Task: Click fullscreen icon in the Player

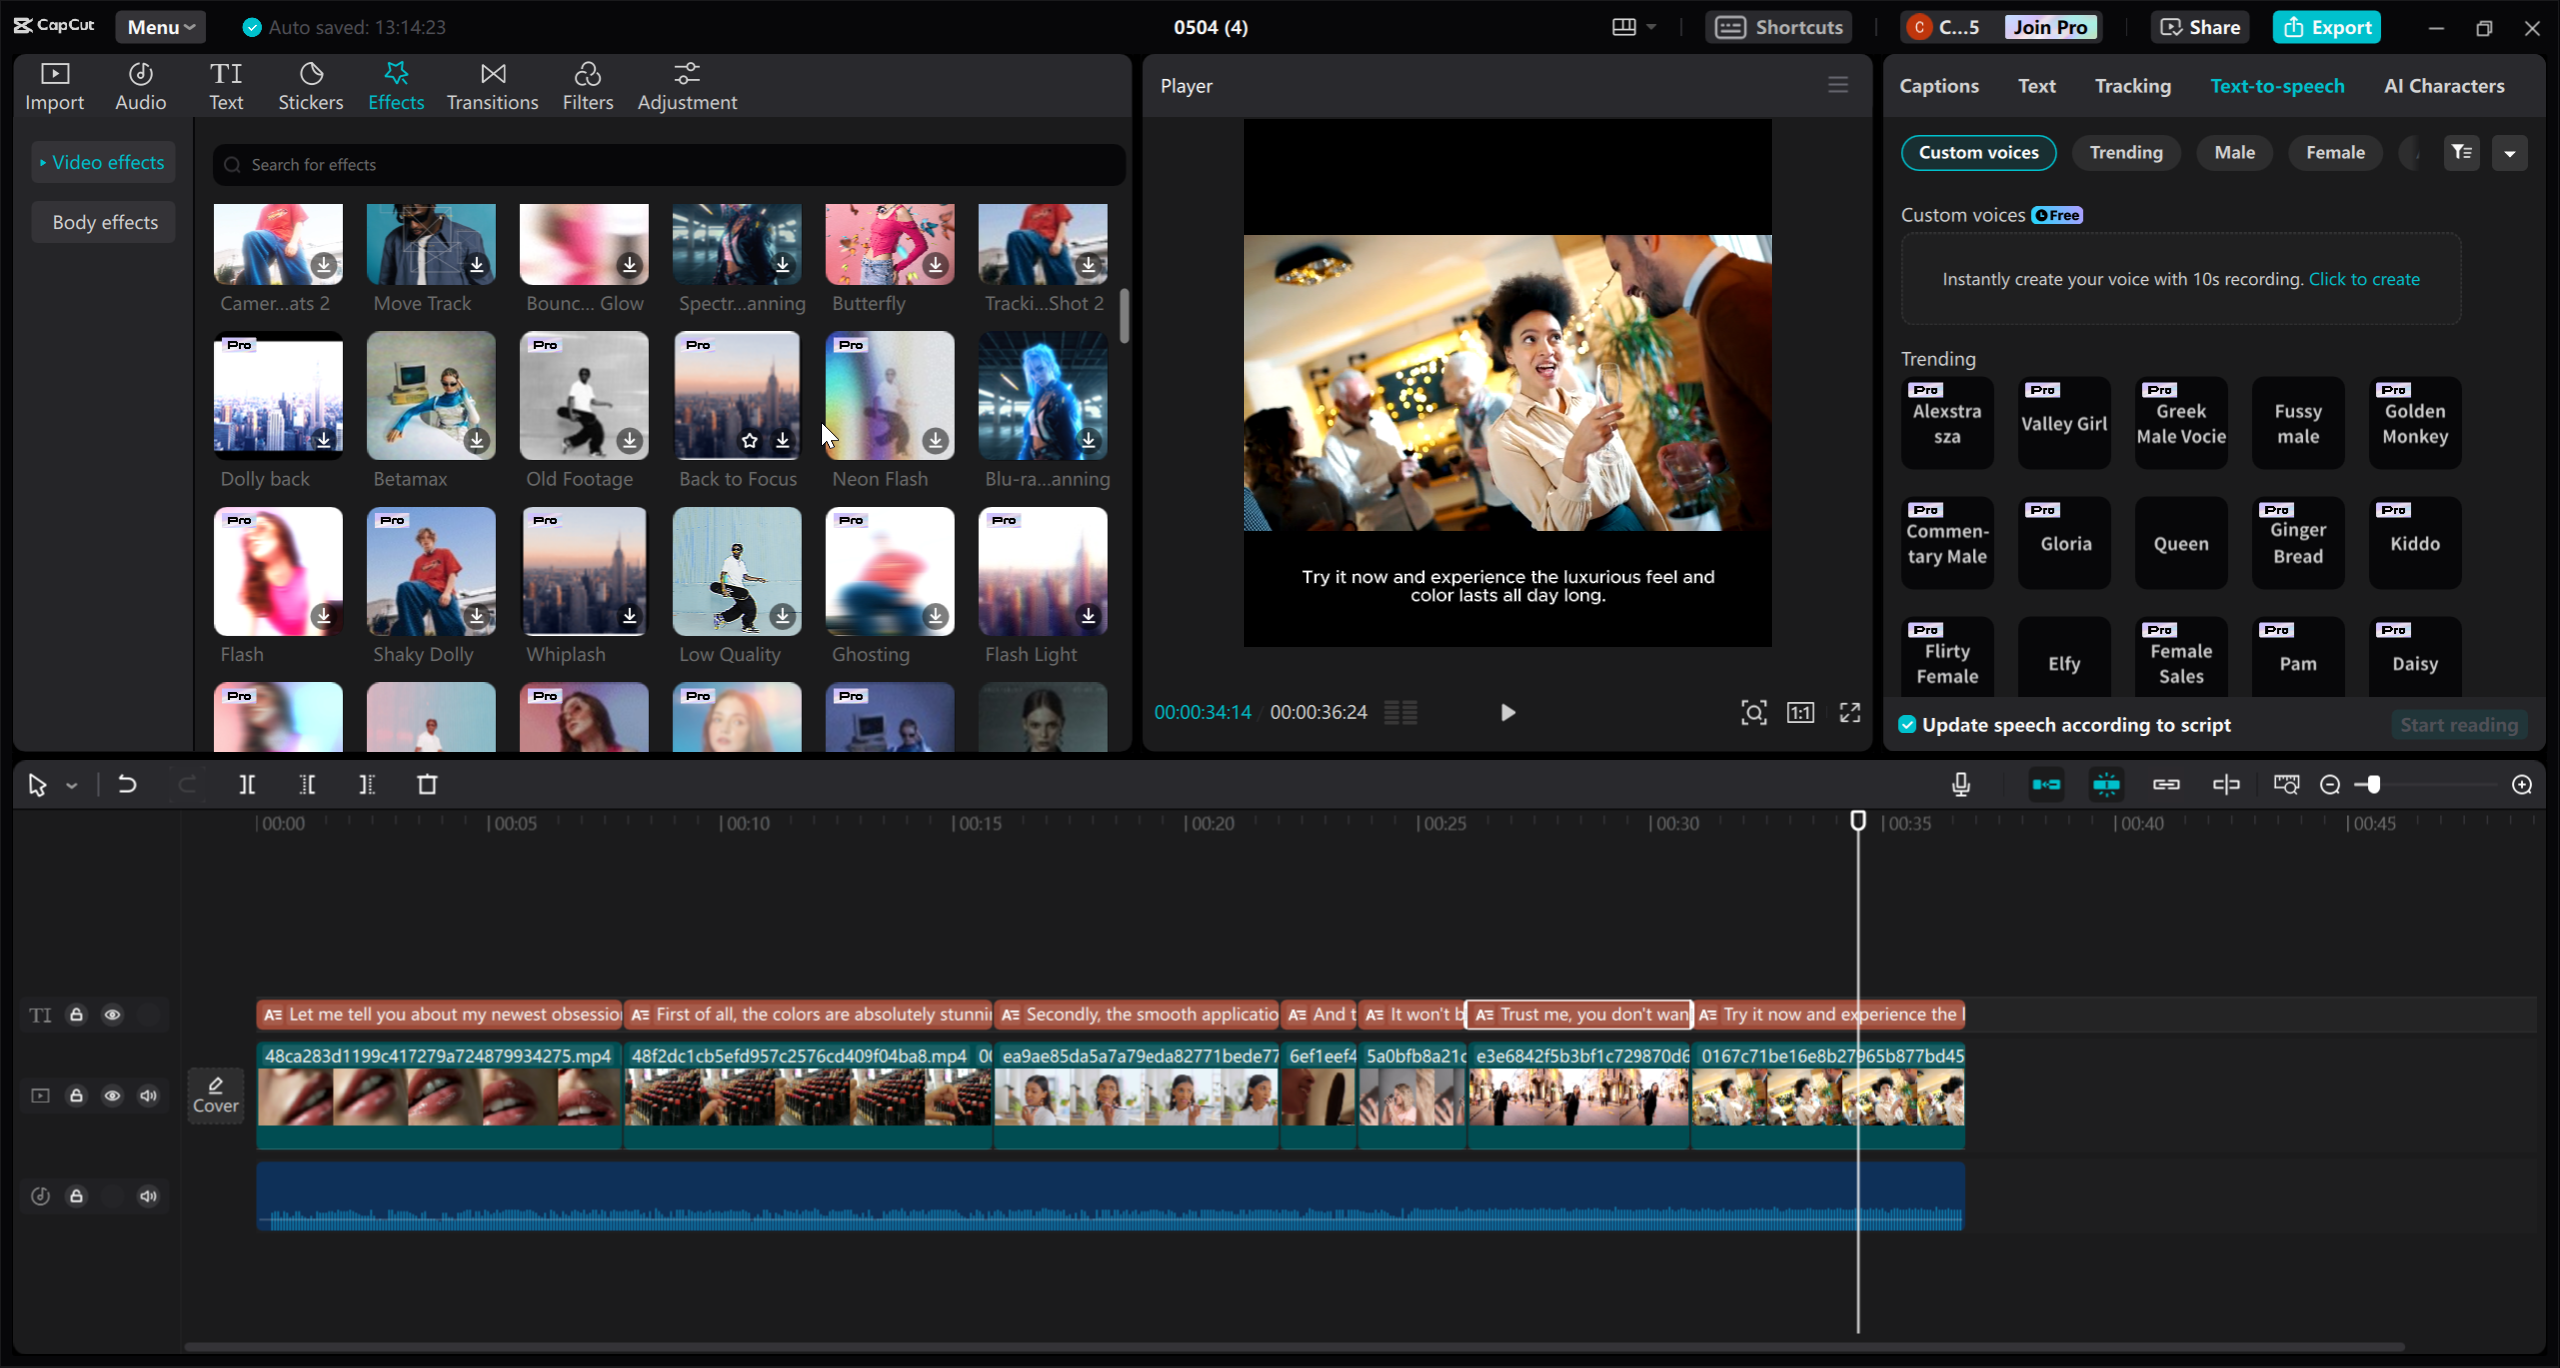Action: tap(1849, 712)
